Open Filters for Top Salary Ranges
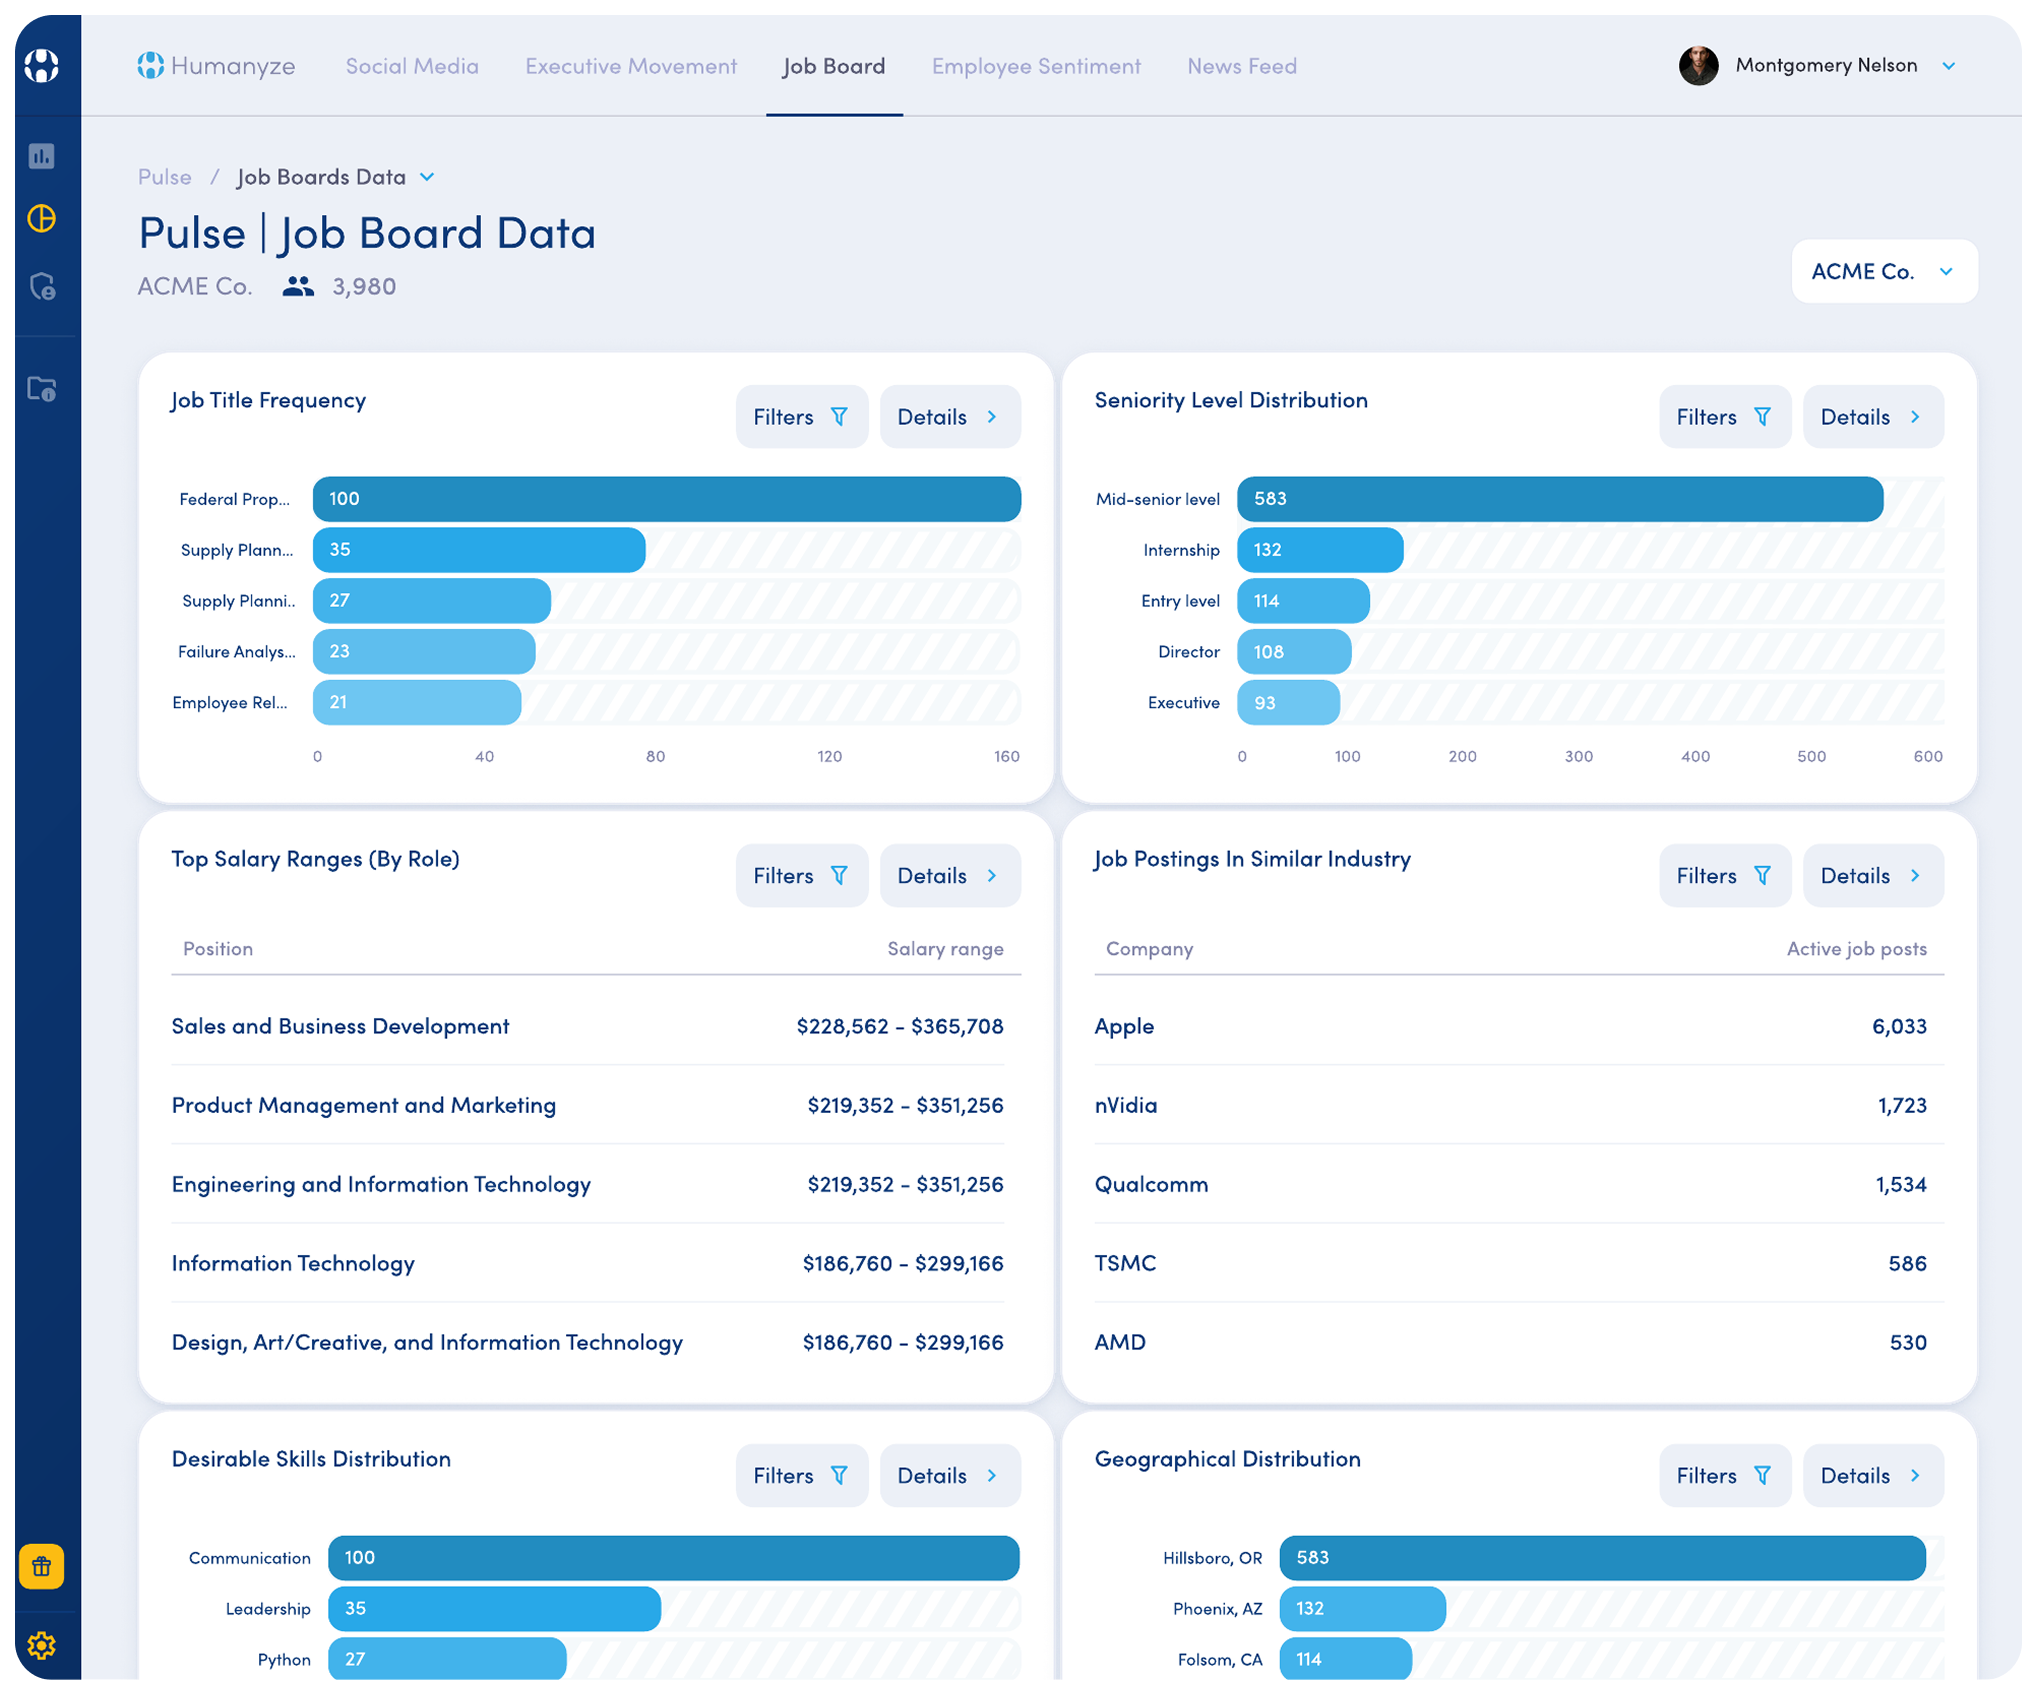The image size is (2036, 1694). (801, 876)
